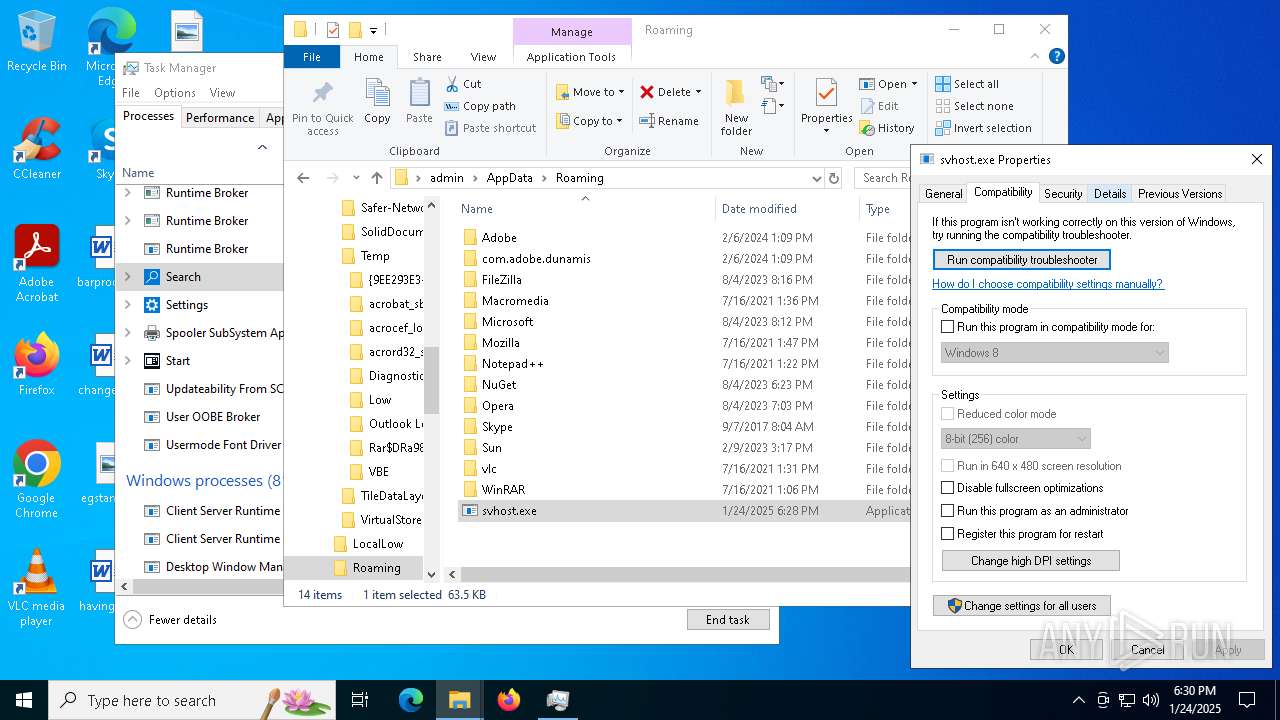1280x720 pixels.
Task: Cut the selected file
Action: tap(463, 84)
